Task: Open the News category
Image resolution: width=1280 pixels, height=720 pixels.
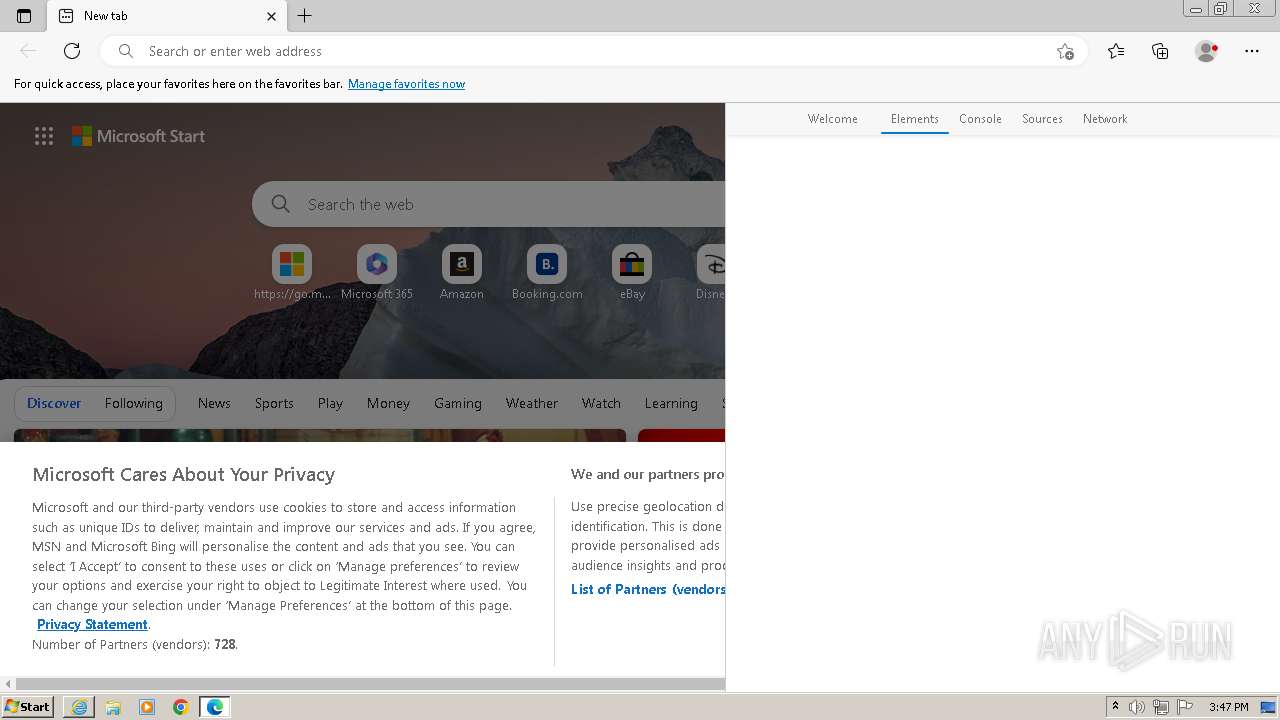Action: point(214,403)
